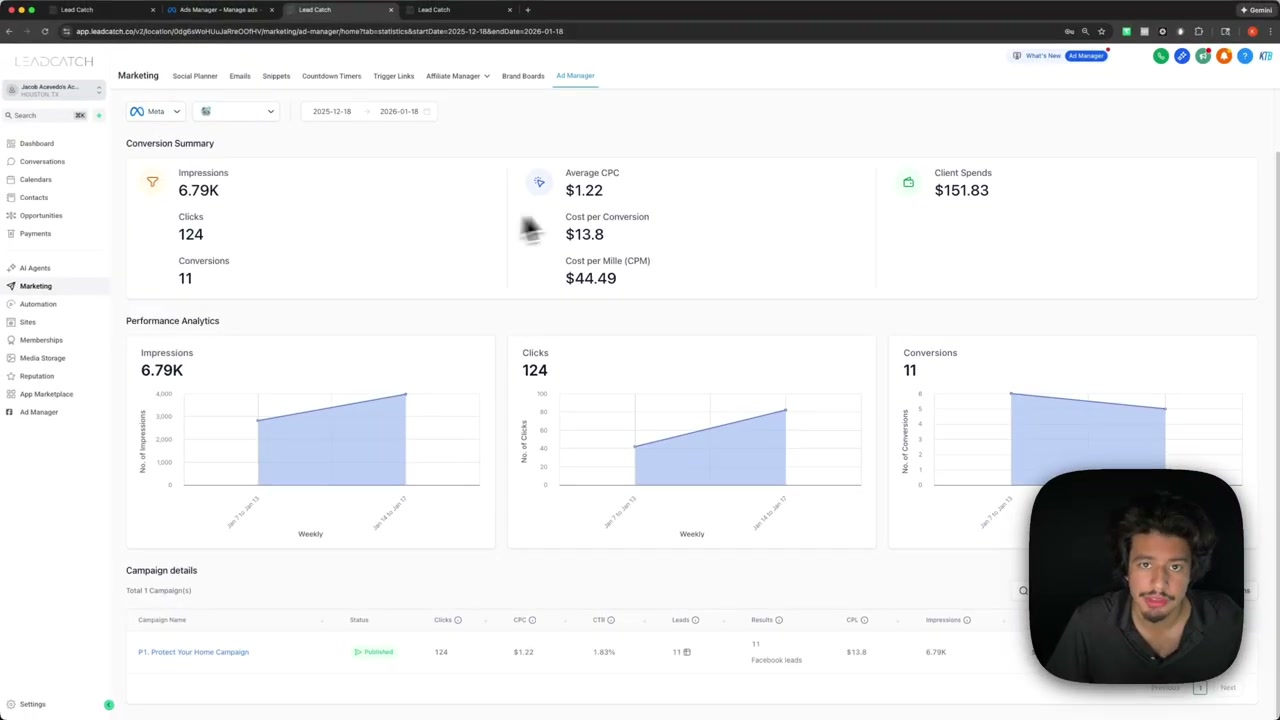Click the Facebook leads results text

(x=776, y=660)
